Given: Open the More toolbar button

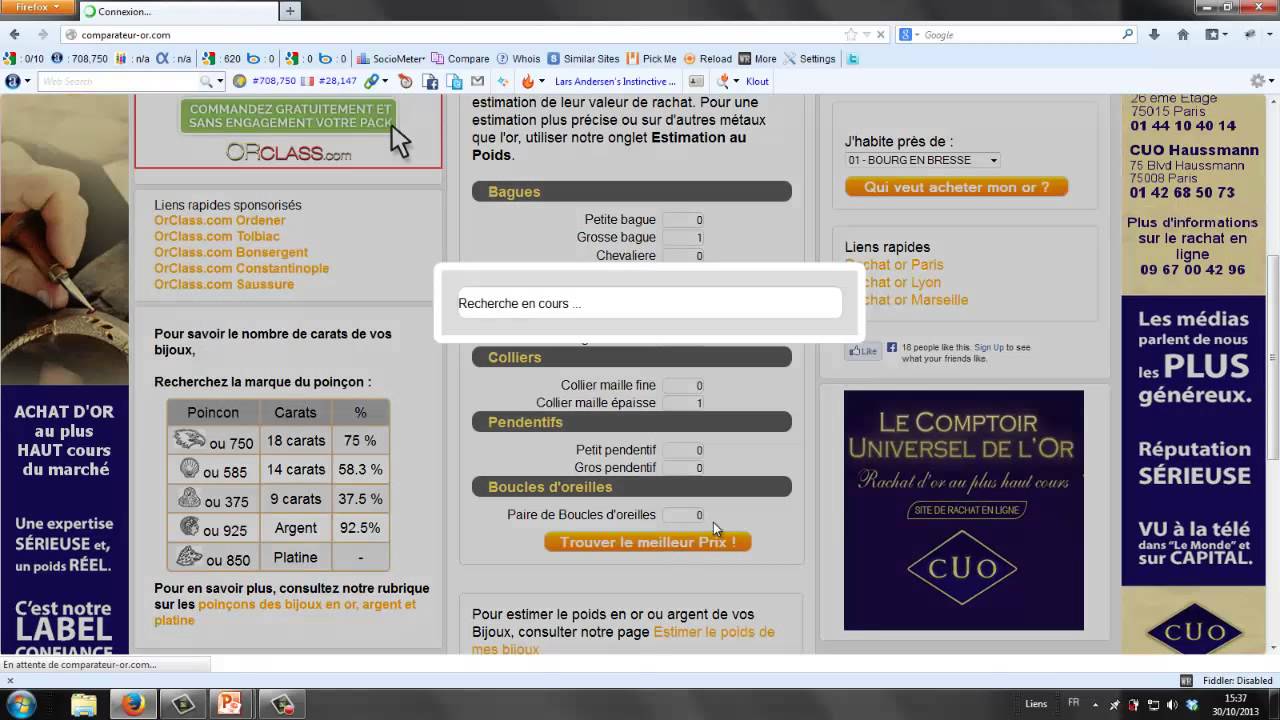Looking at the screenshot, I should click(757, 59).
